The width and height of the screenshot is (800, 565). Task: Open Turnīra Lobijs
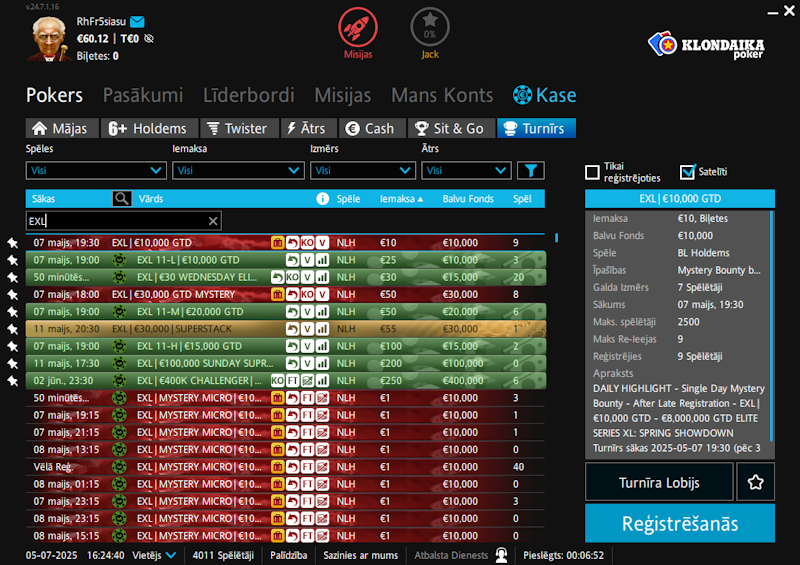tap(659, 482)
